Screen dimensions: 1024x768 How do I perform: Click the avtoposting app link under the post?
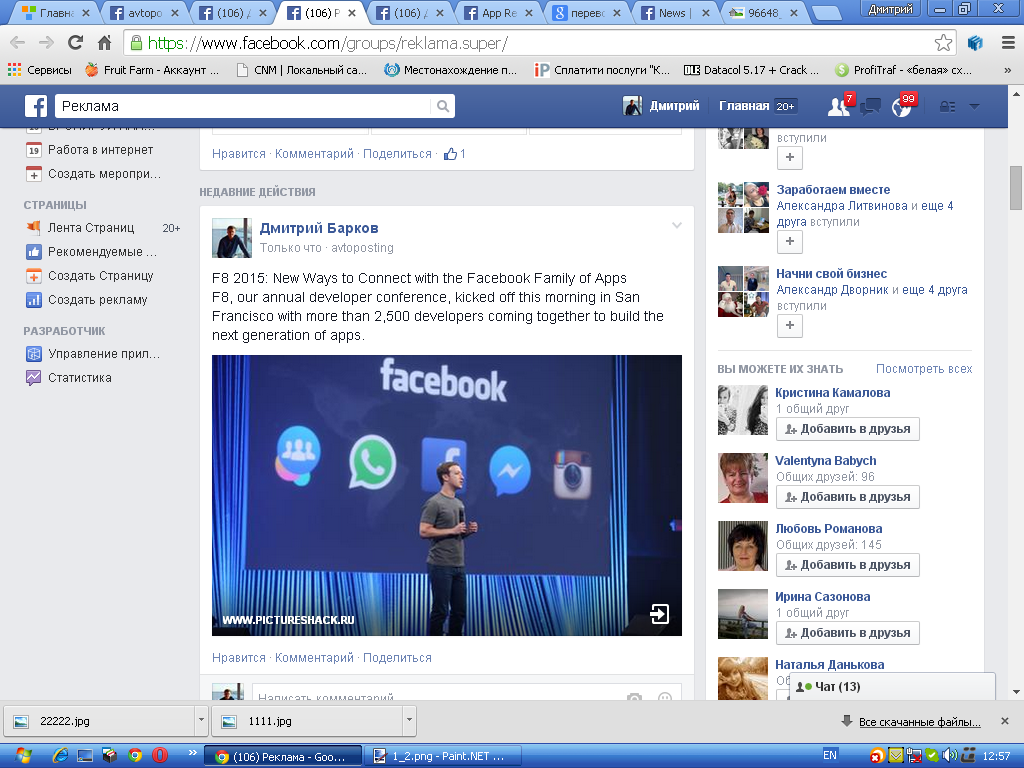[x=362, y=248]
